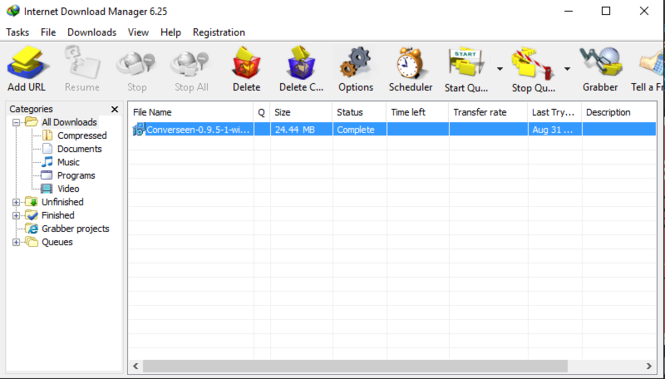The width and height of the screenshot is (665, 379).
Task: Select the Unfinished category
Action: coord(62,202)
